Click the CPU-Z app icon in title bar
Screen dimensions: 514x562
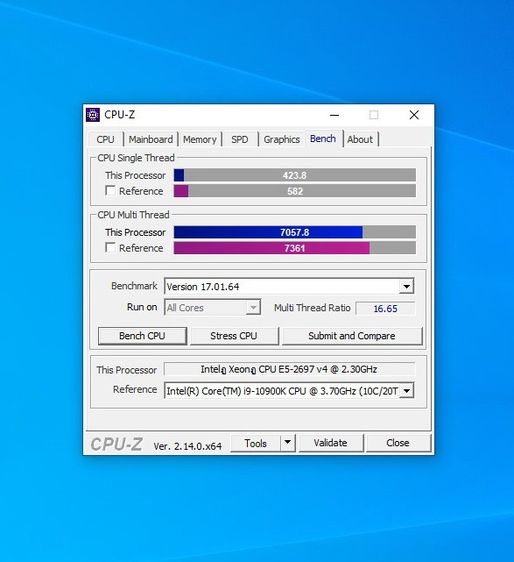click(93, 115)
